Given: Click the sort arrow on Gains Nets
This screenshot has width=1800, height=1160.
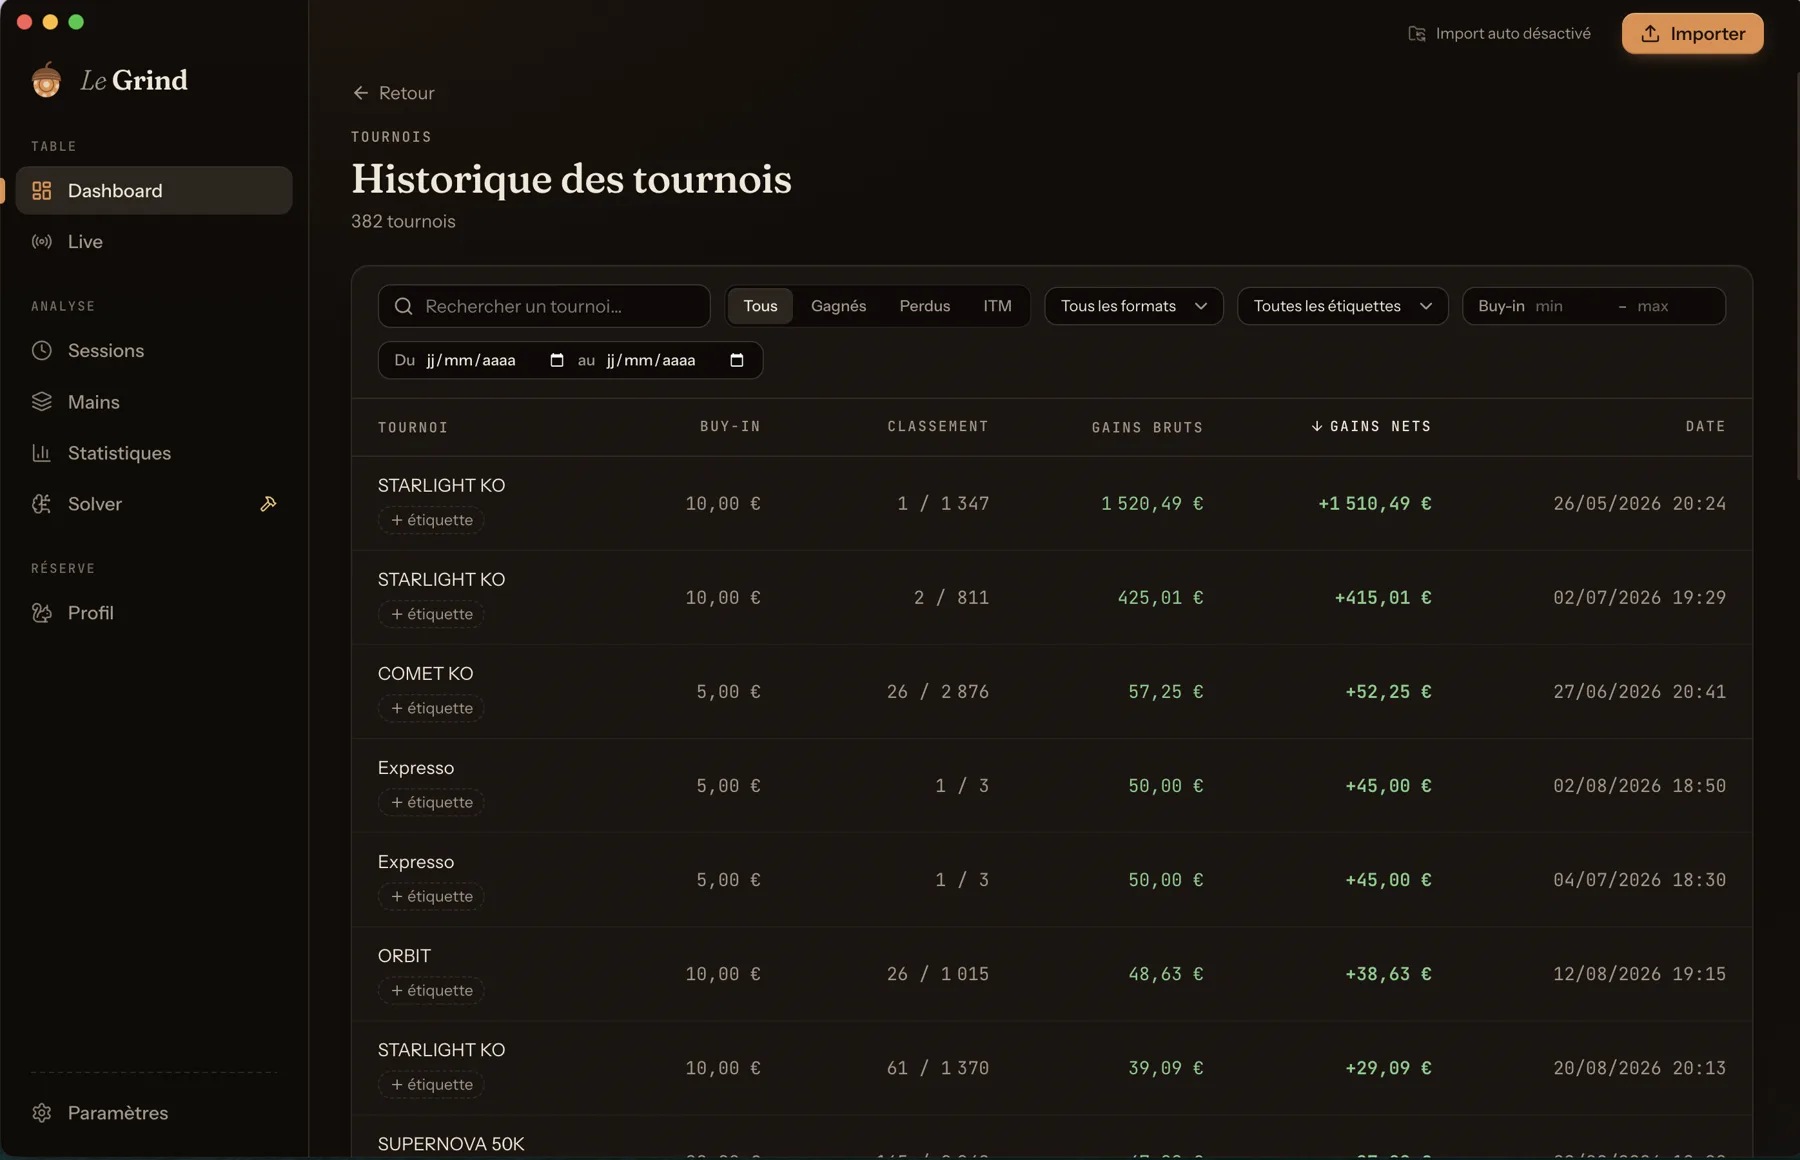Looking at the screenshot, I should point(1317,426).
